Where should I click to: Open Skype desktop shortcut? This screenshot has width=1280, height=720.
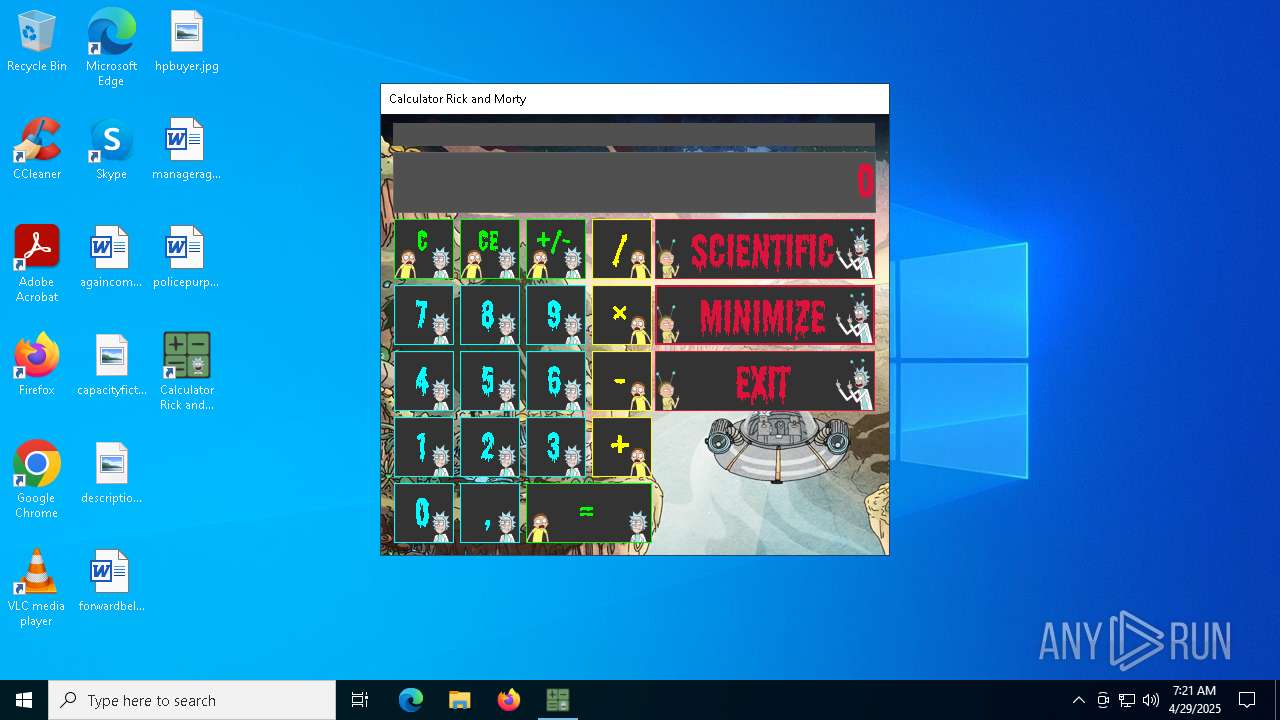point(111,150)
